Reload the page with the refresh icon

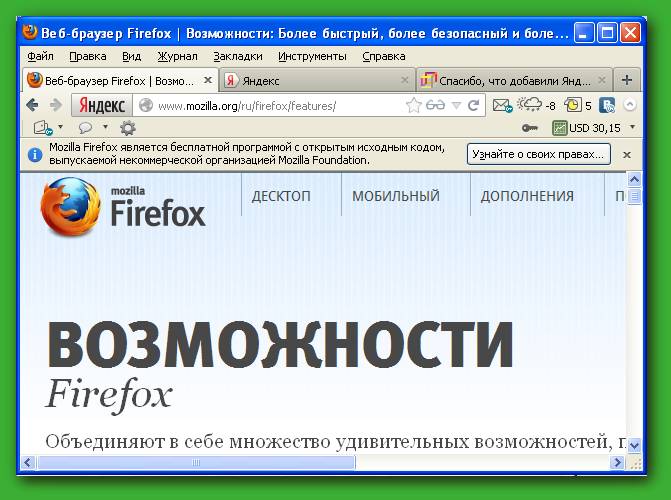coord(473,105)
